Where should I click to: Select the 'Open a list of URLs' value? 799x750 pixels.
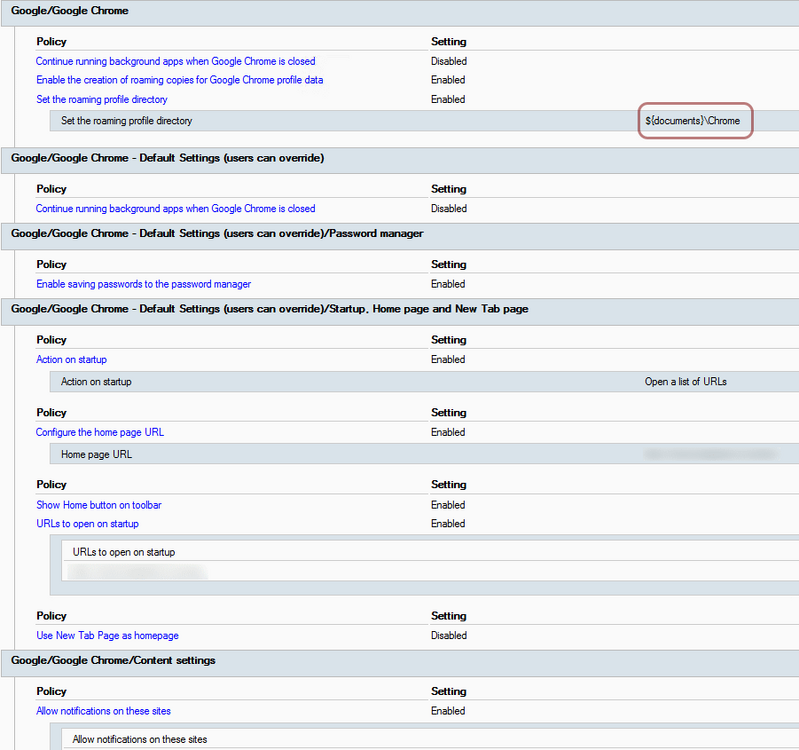(x=685, y=382)
